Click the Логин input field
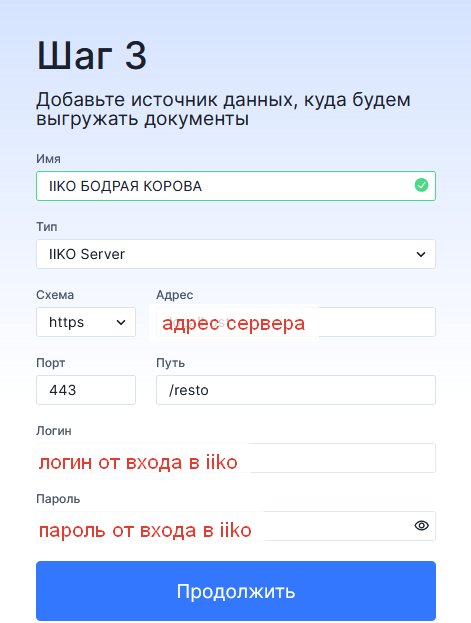The width and height of the screenshot is (471, 623). tap(236, 458)
